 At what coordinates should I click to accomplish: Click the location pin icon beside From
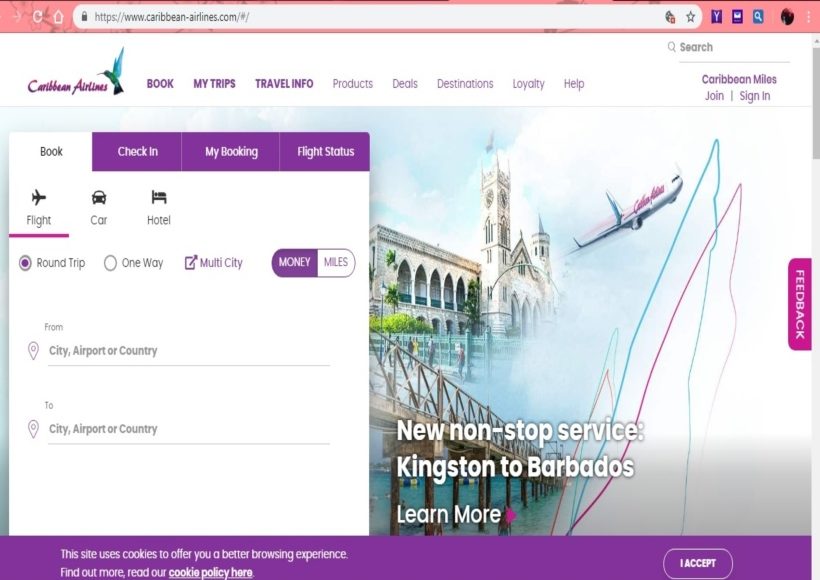point(33,350)
